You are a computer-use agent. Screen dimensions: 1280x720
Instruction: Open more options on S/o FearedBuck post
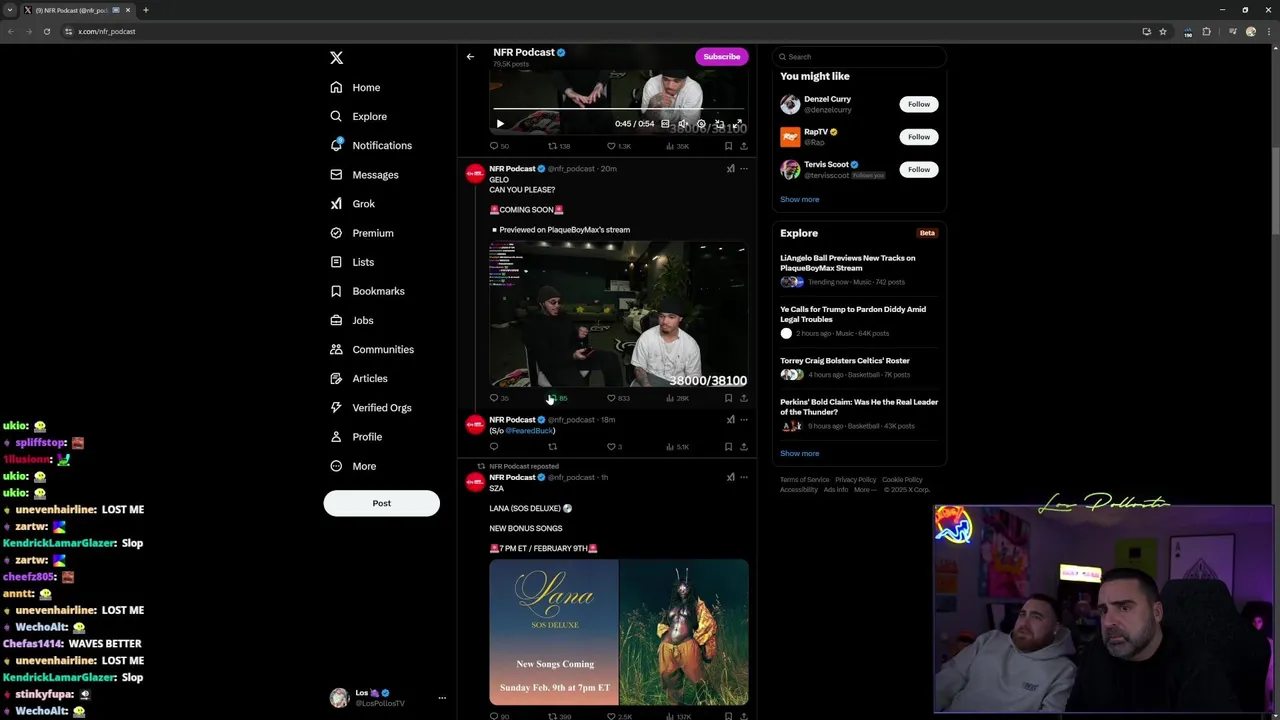pos(743,420)
